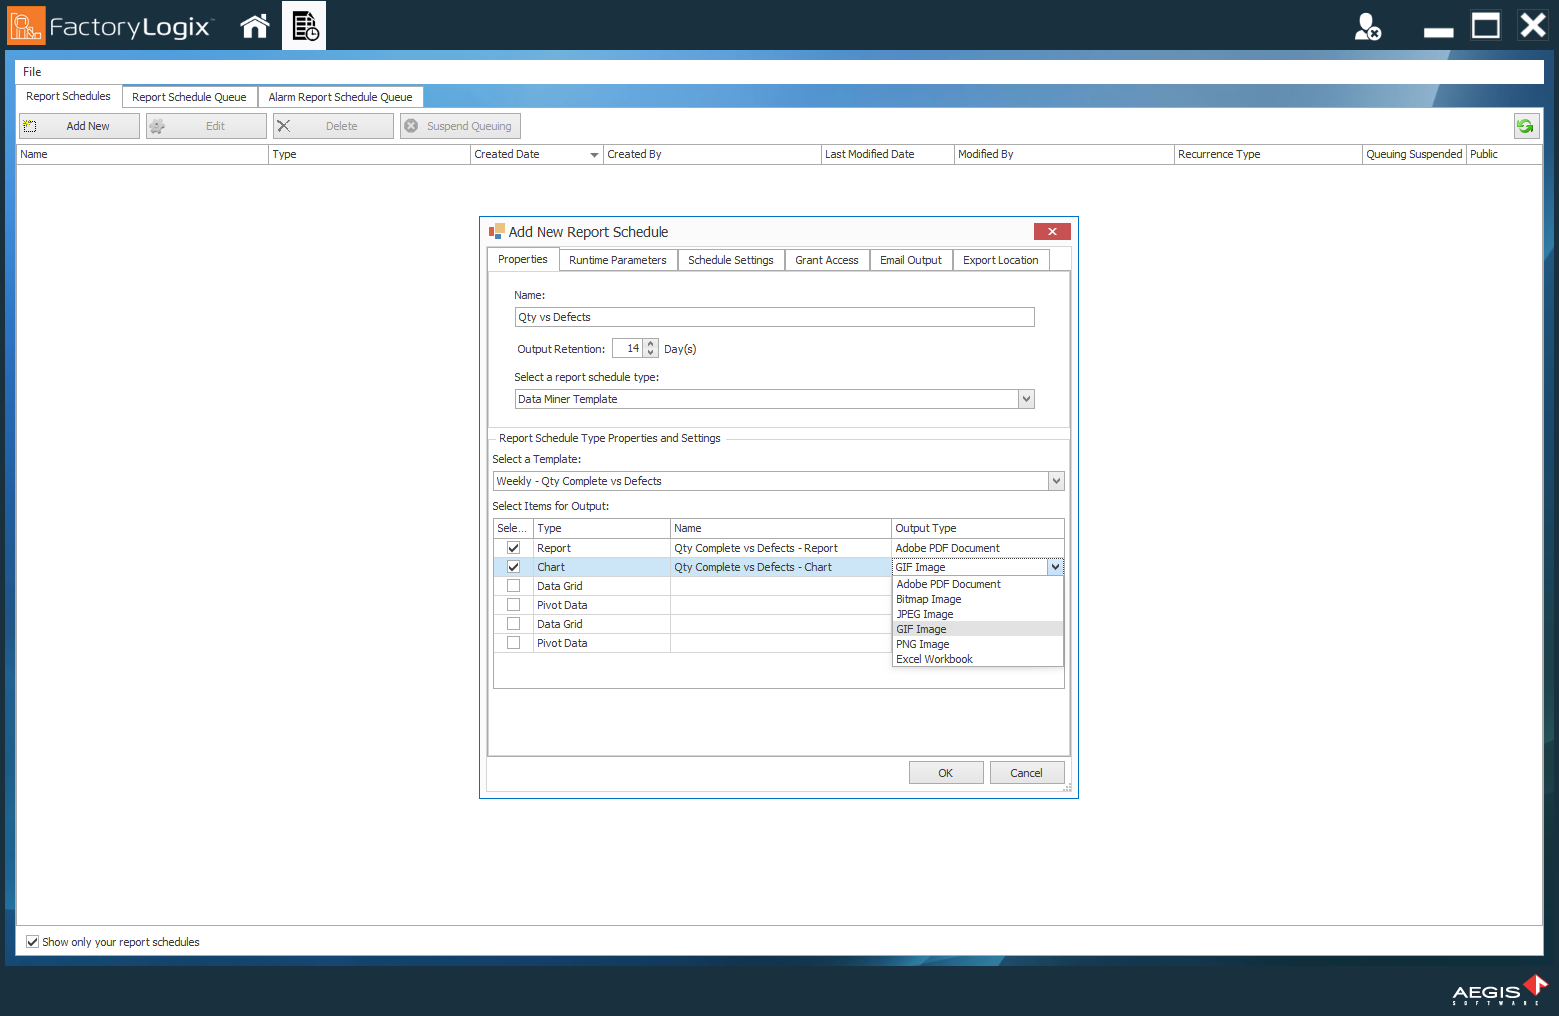Close the Add New Report Schedule dialog
This screenshot has width=1559, height=1016.
point(1051,231)
